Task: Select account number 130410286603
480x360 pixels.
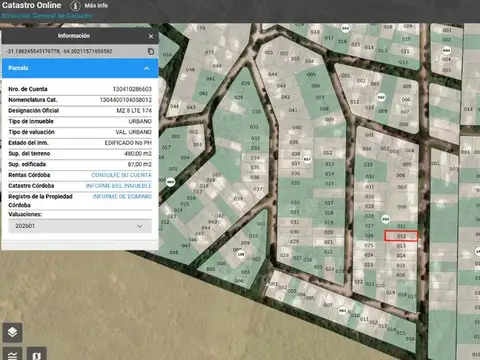Action: [x=132, y=89]
